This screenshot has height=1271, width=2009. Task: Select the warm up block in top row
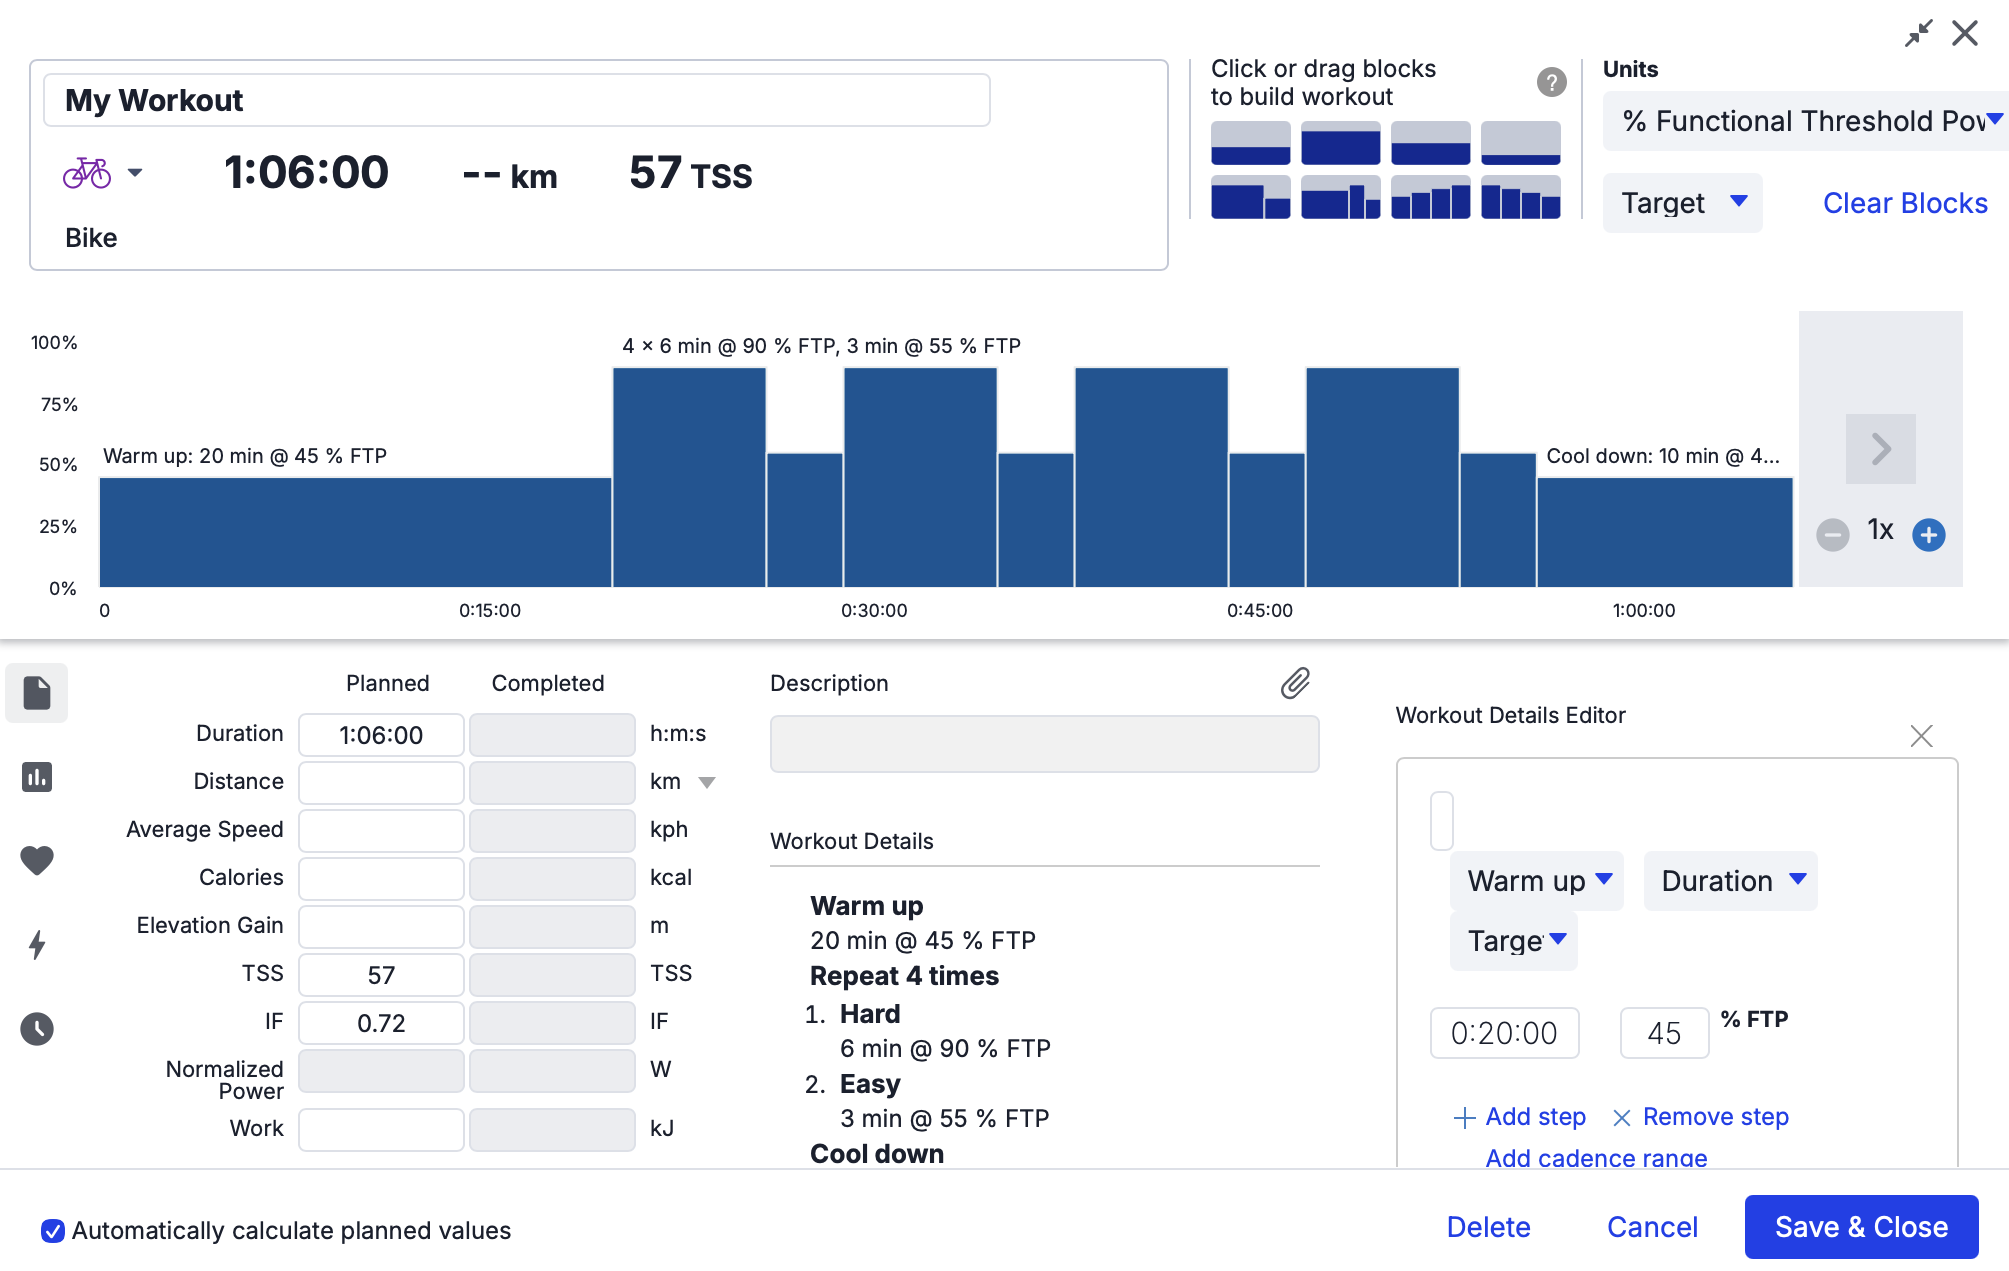1250,143
